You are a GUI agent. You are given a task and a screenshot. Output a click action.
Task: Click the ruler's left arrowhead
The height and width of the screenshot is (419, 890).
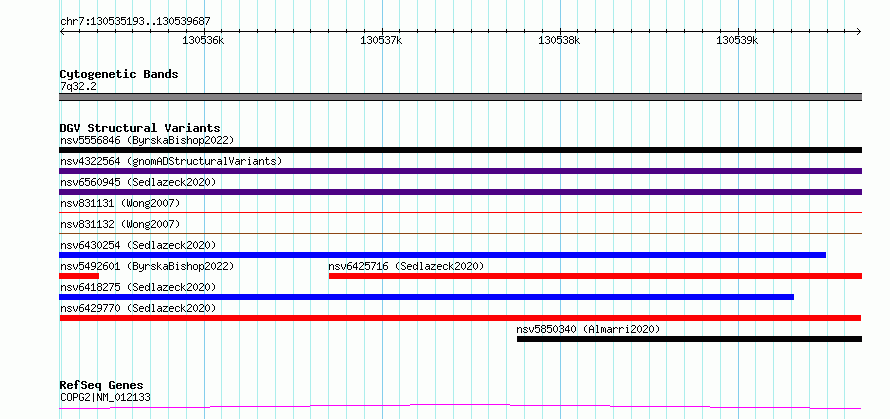coord(62,31)
